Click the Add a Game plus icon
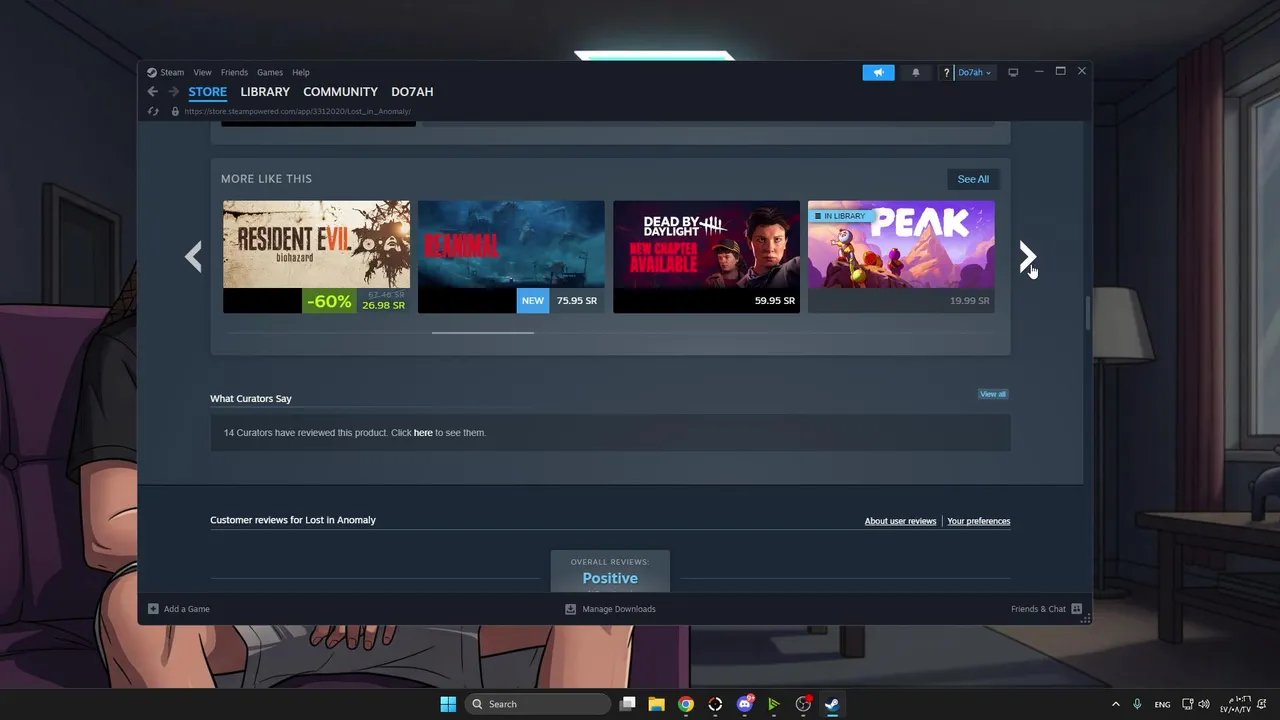 (x=153, y=609)
